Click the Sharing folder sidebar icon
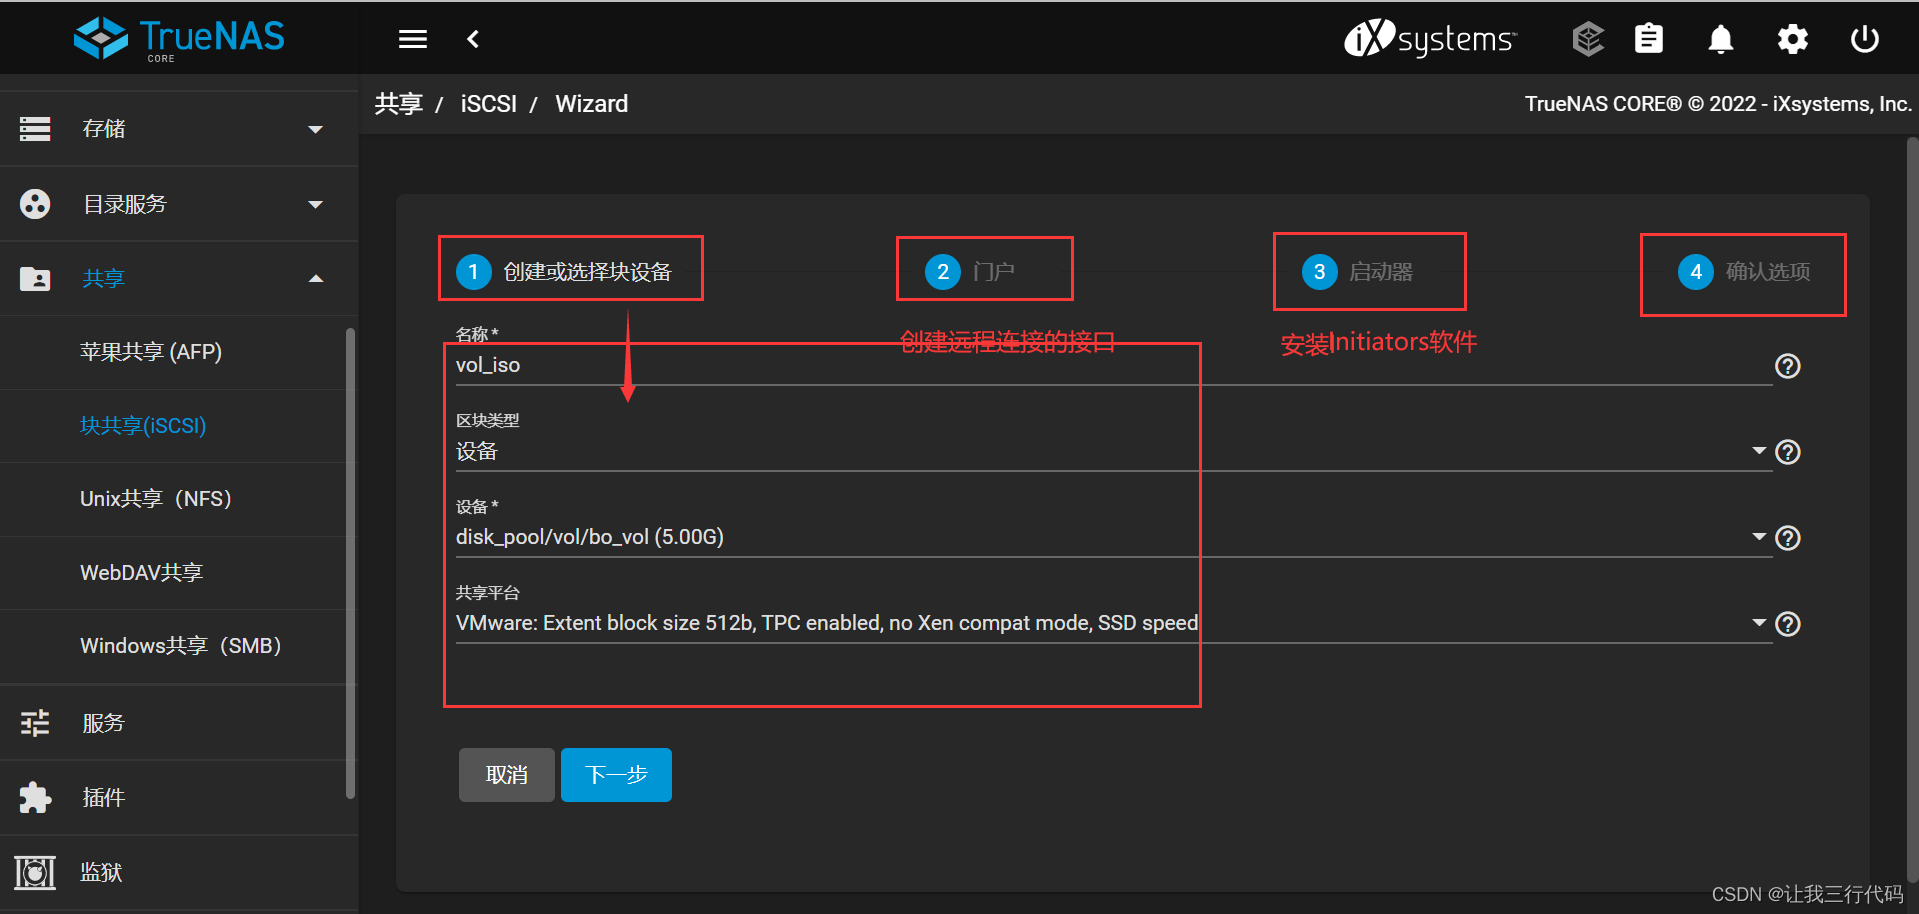 point(35,278)
